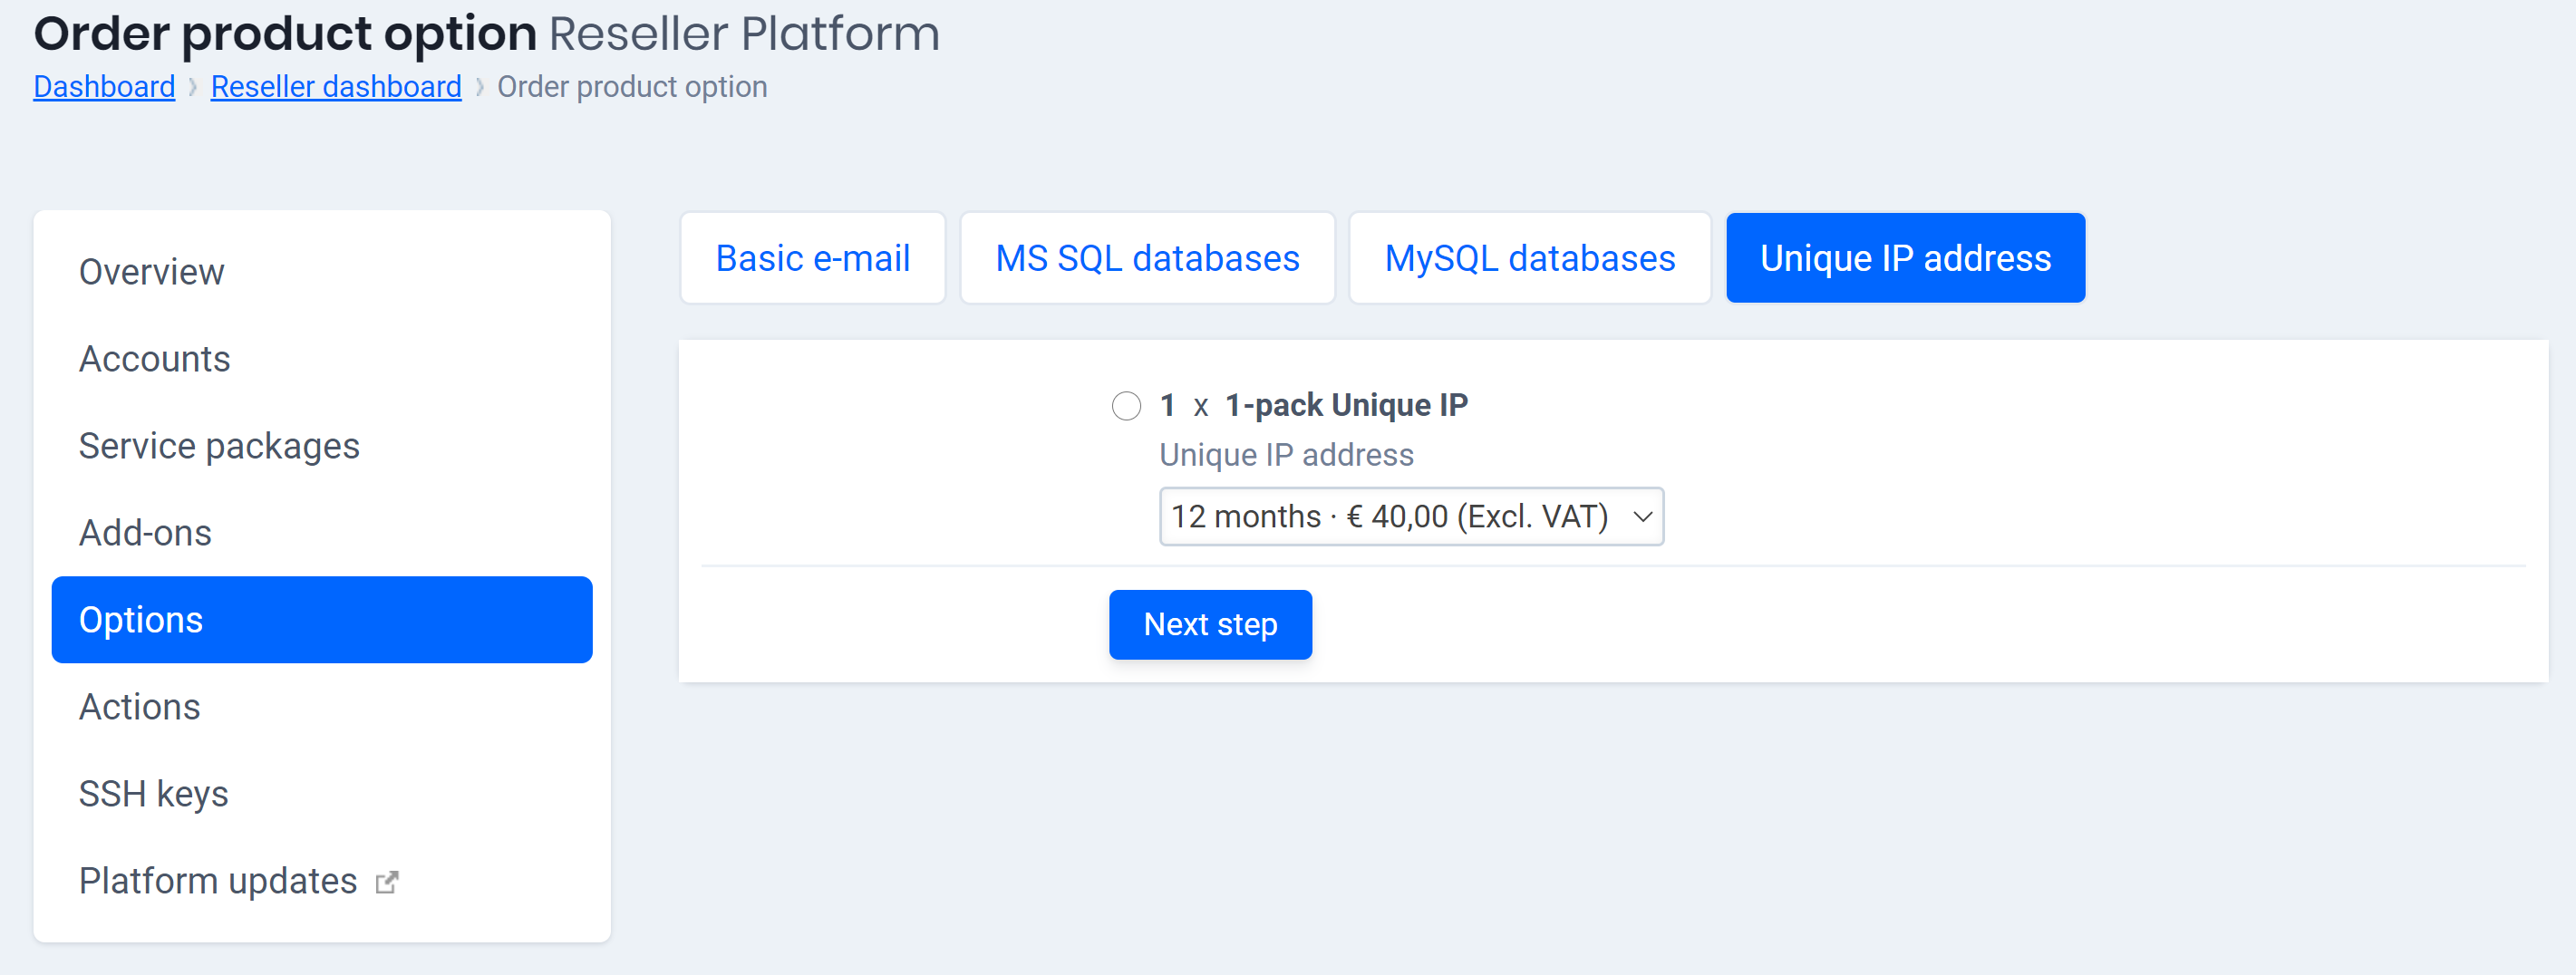Go to Dashboard via breadcrumb link
Screen dimensions: 2576x975
point(104,87)
